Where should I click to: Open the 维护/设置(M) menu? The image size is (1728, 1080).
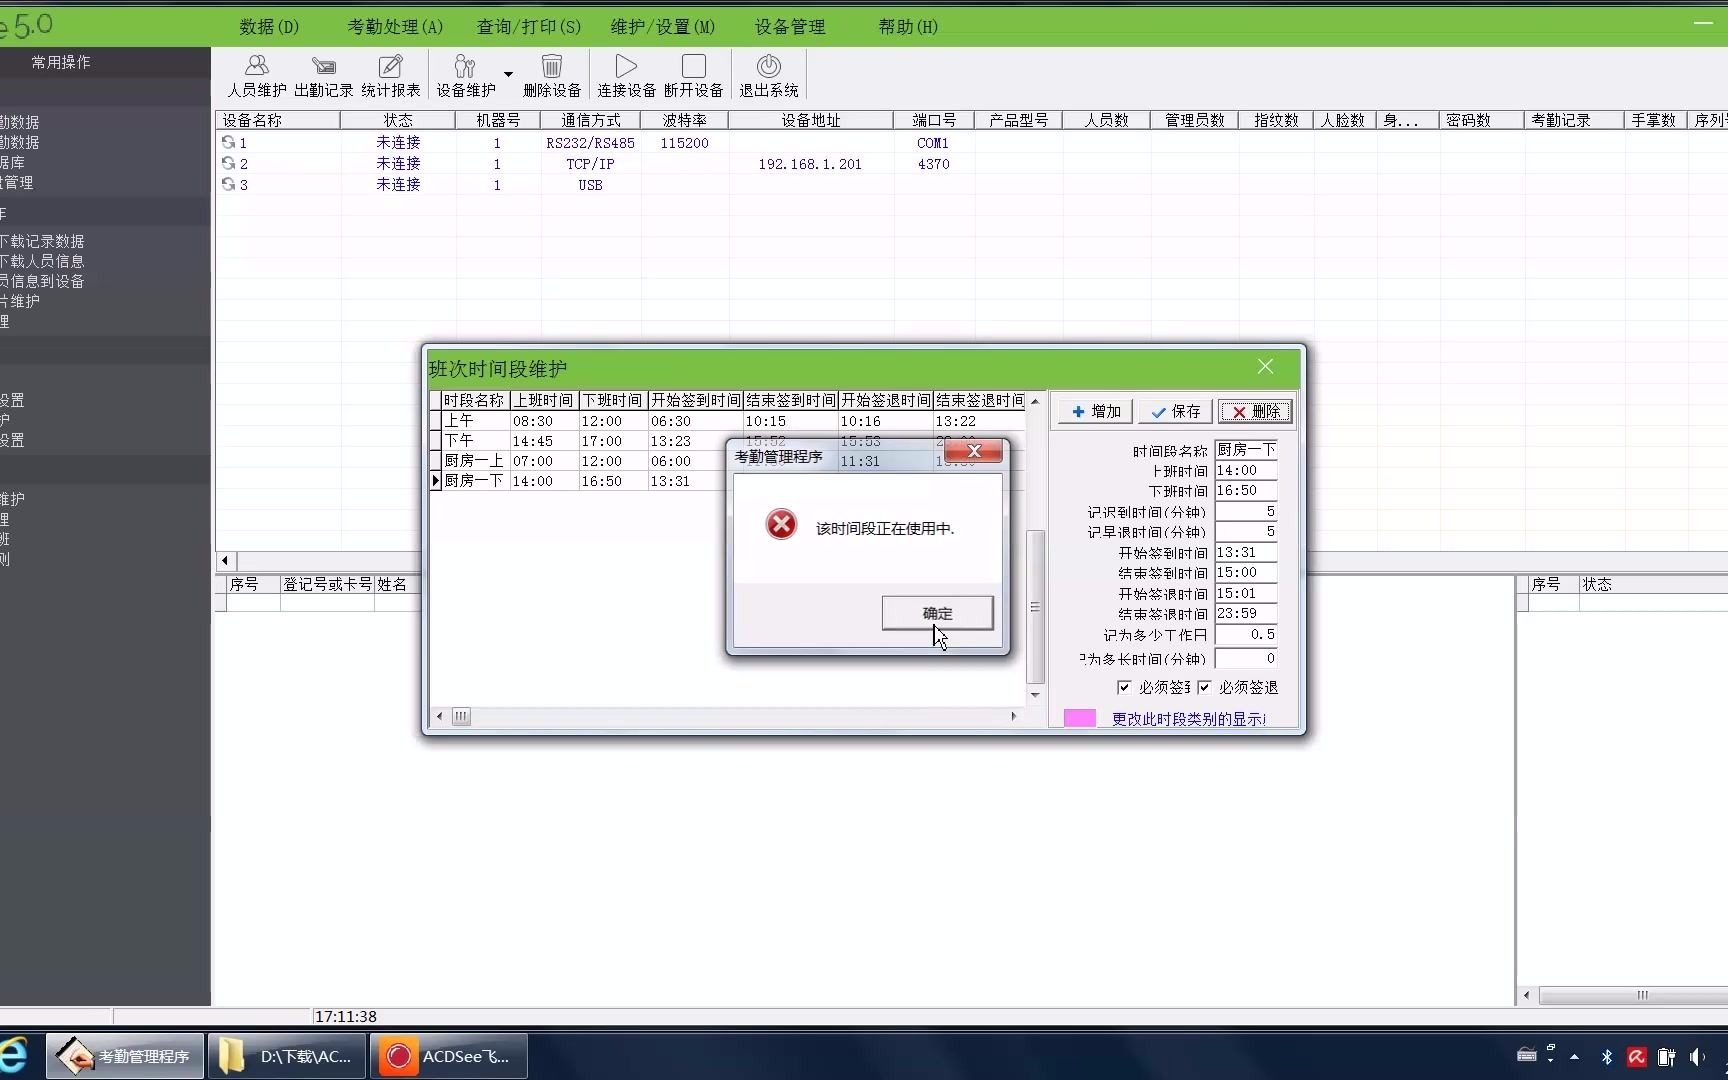click(663, 27)
